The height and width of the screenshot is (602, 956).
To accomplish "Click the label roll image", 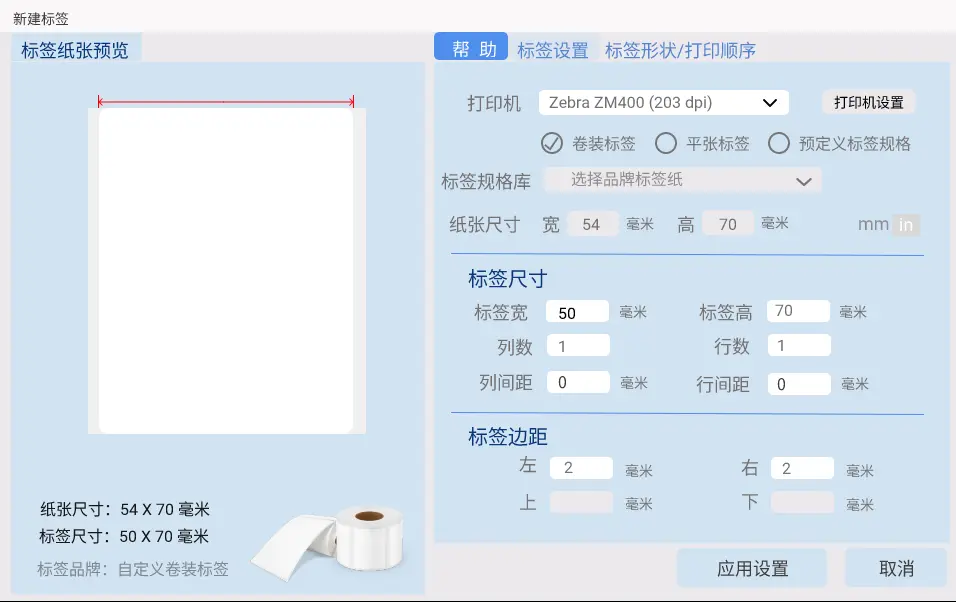I will 329,542.
